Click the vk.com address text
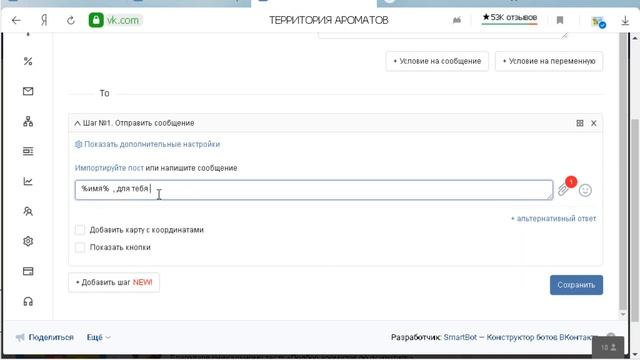Viewport: 640px width, 360px height. 123,20
